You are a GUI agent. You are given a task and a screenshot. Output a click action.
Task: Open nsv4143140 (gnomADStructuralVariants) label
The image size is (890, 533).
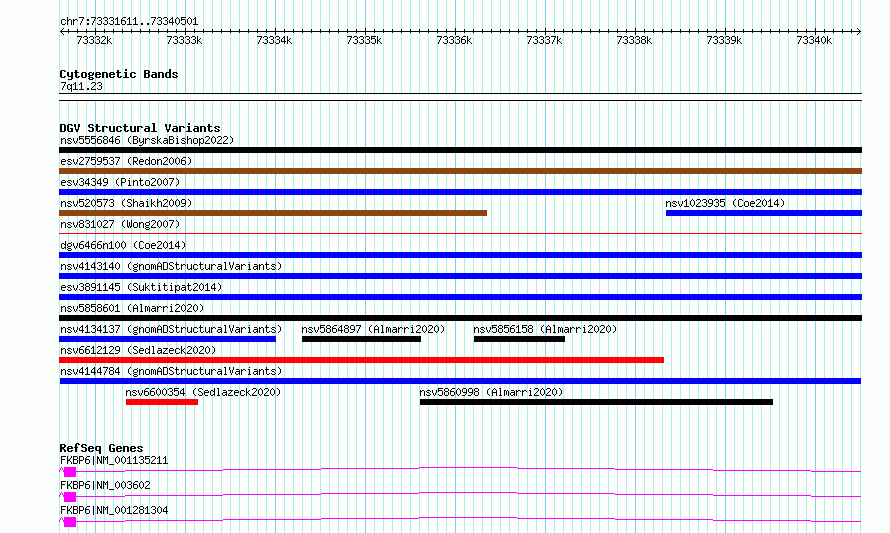pos(171,266)
